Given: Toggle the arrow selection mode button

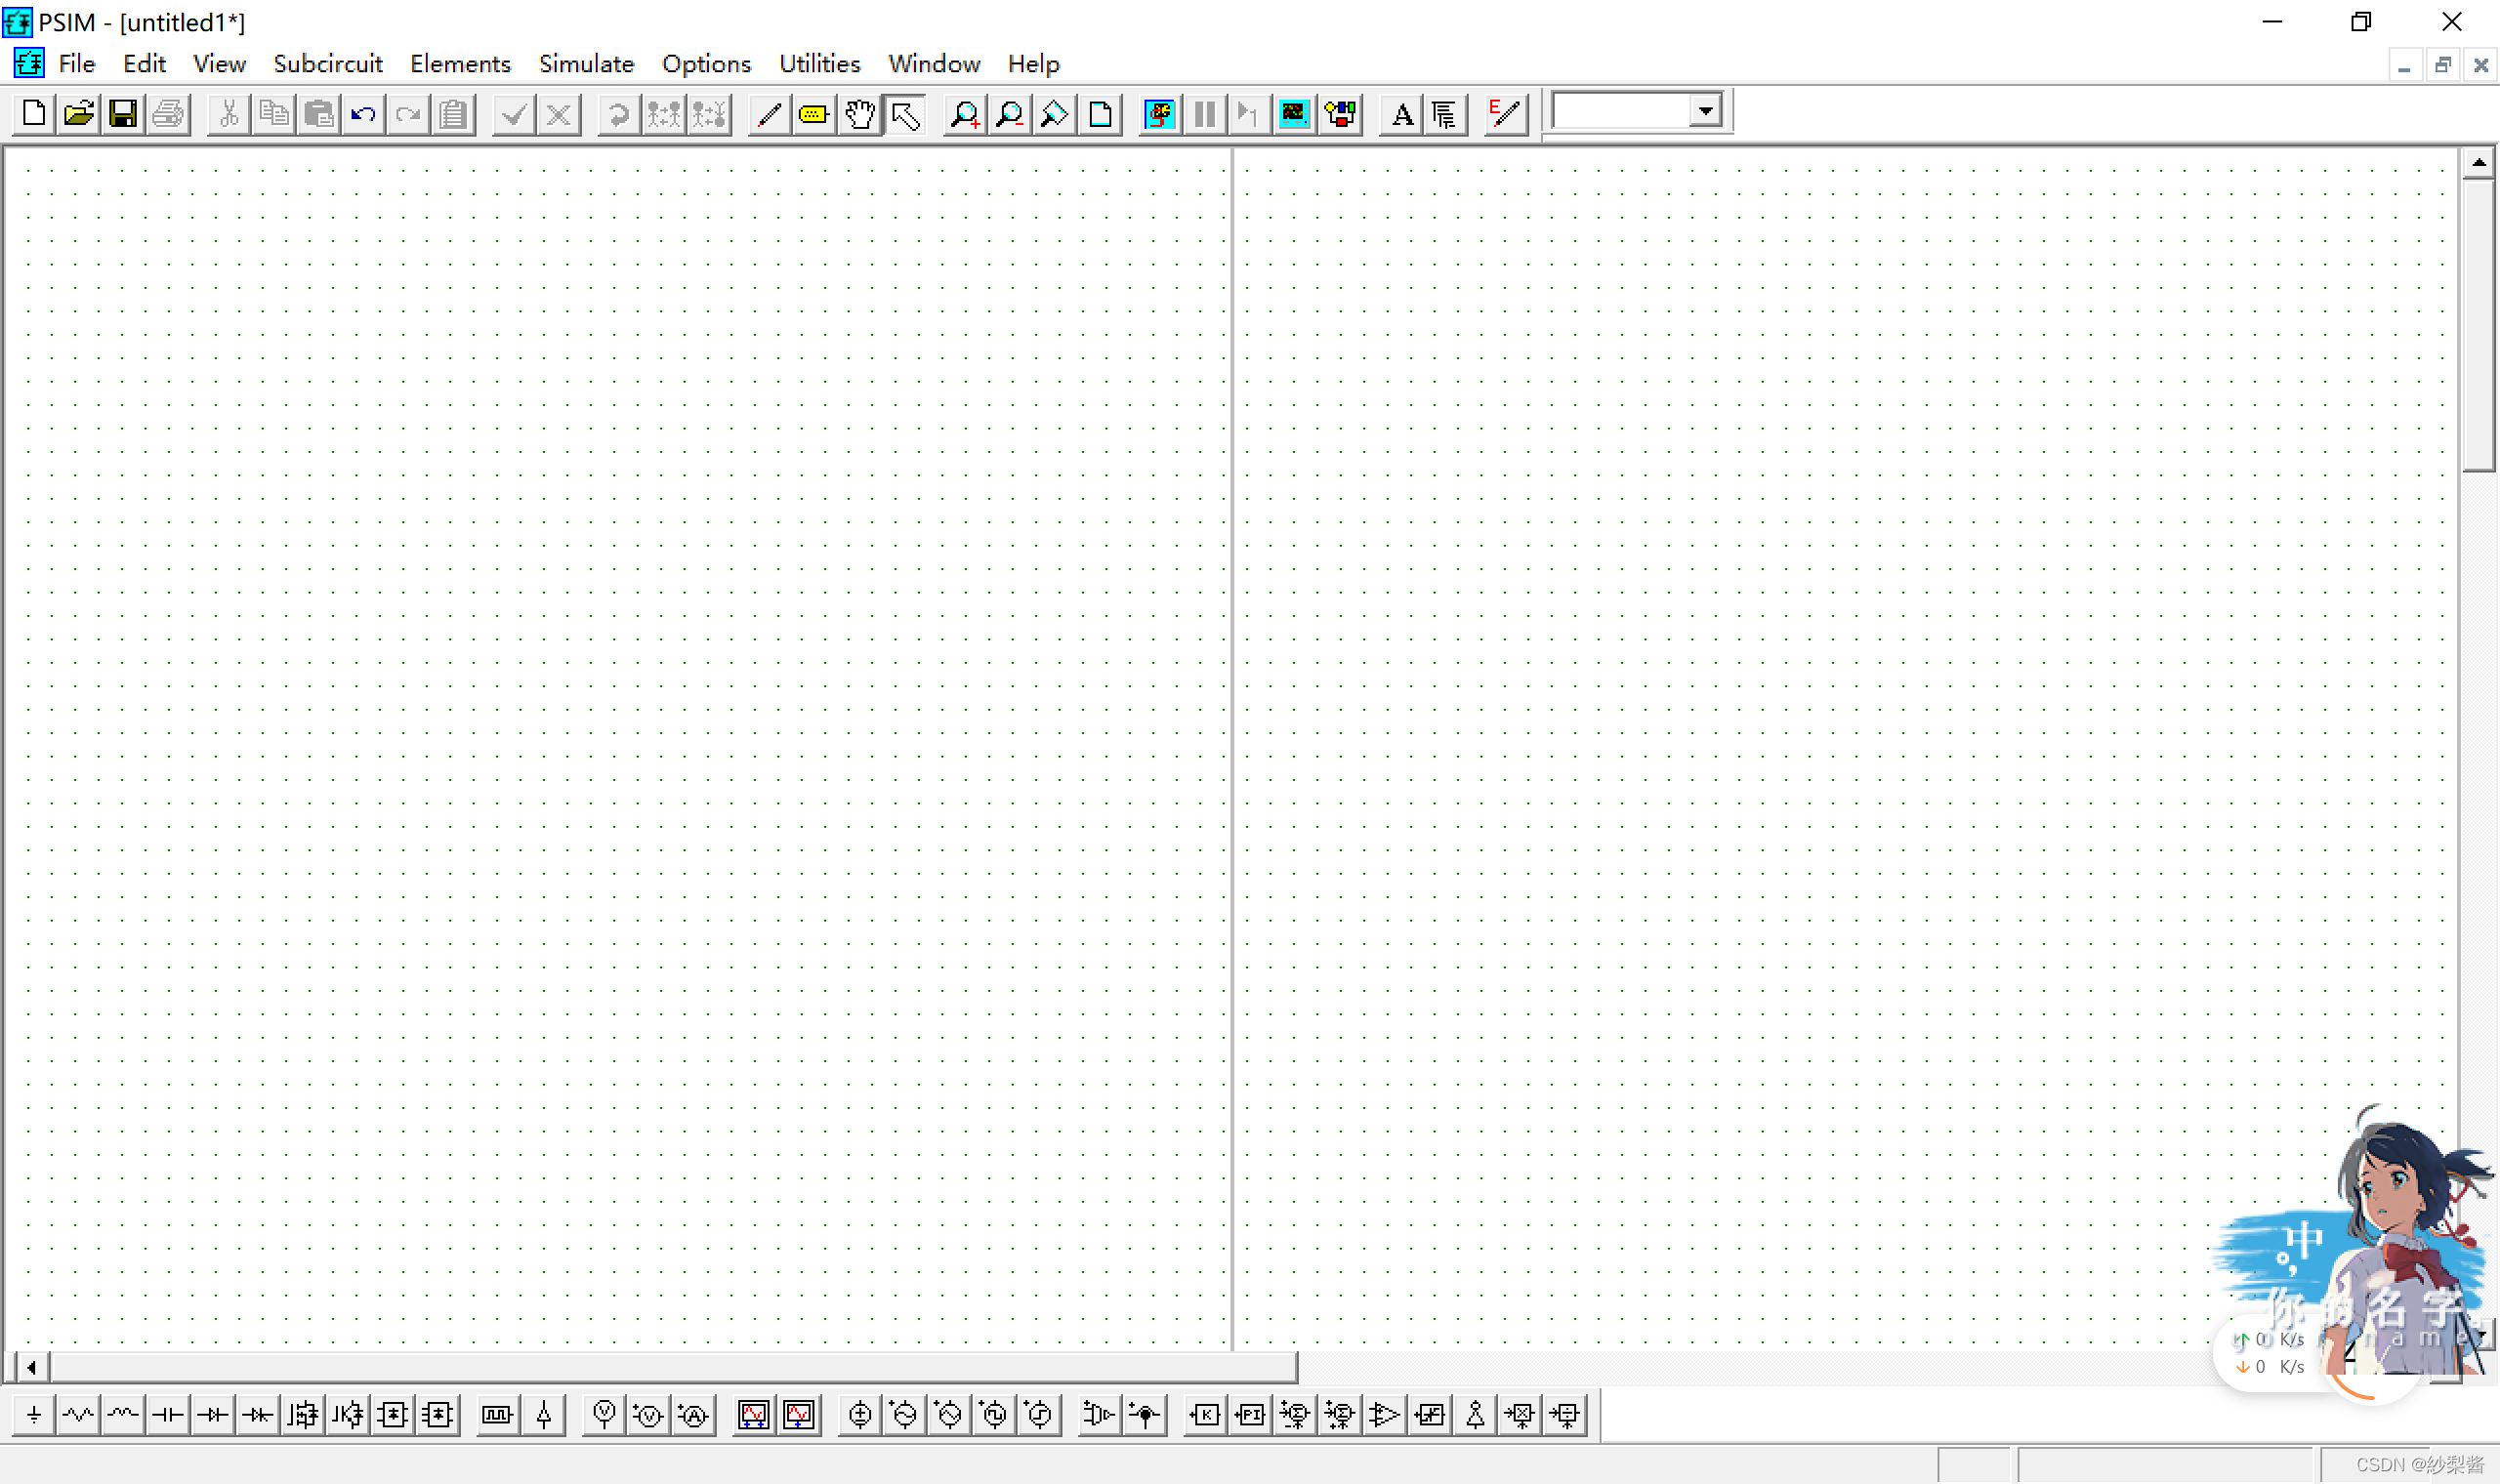Looking at the screenshot, I should [905, 114].
